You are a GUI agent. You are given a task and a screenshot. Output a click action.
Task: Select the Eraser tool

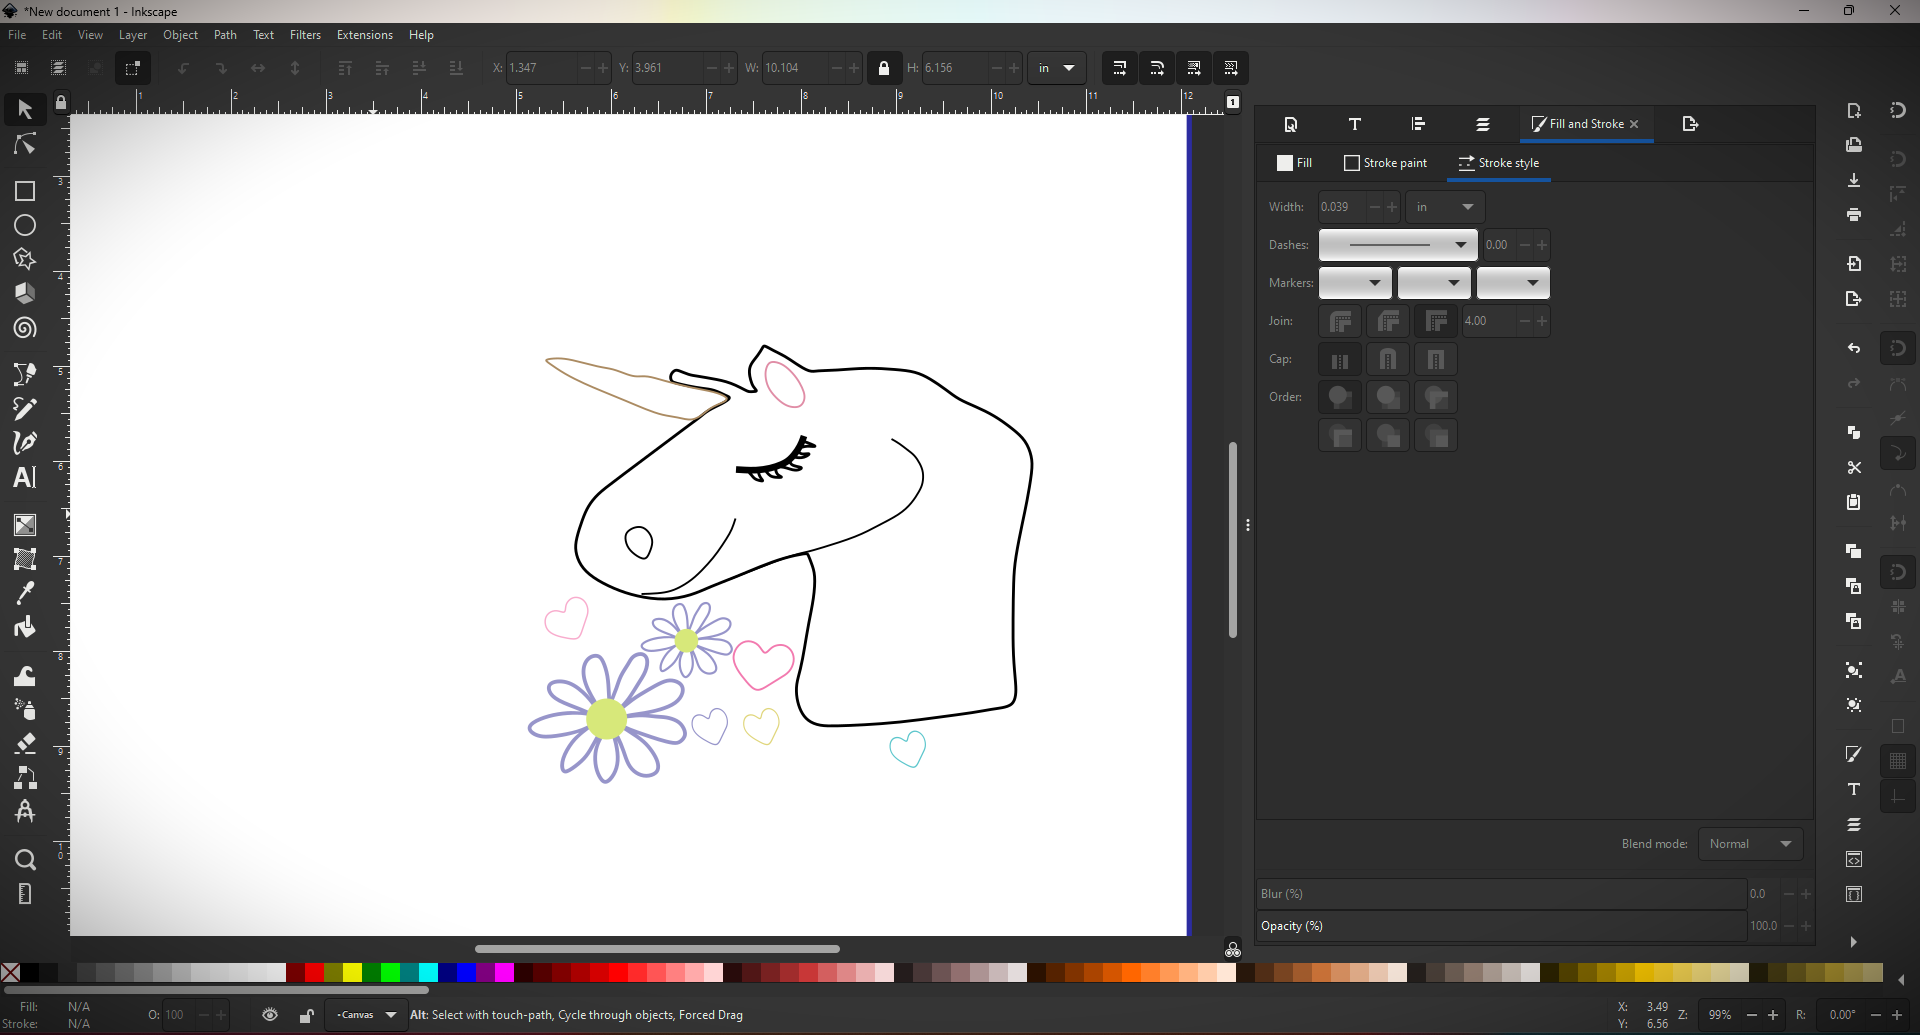click(25, 743)
